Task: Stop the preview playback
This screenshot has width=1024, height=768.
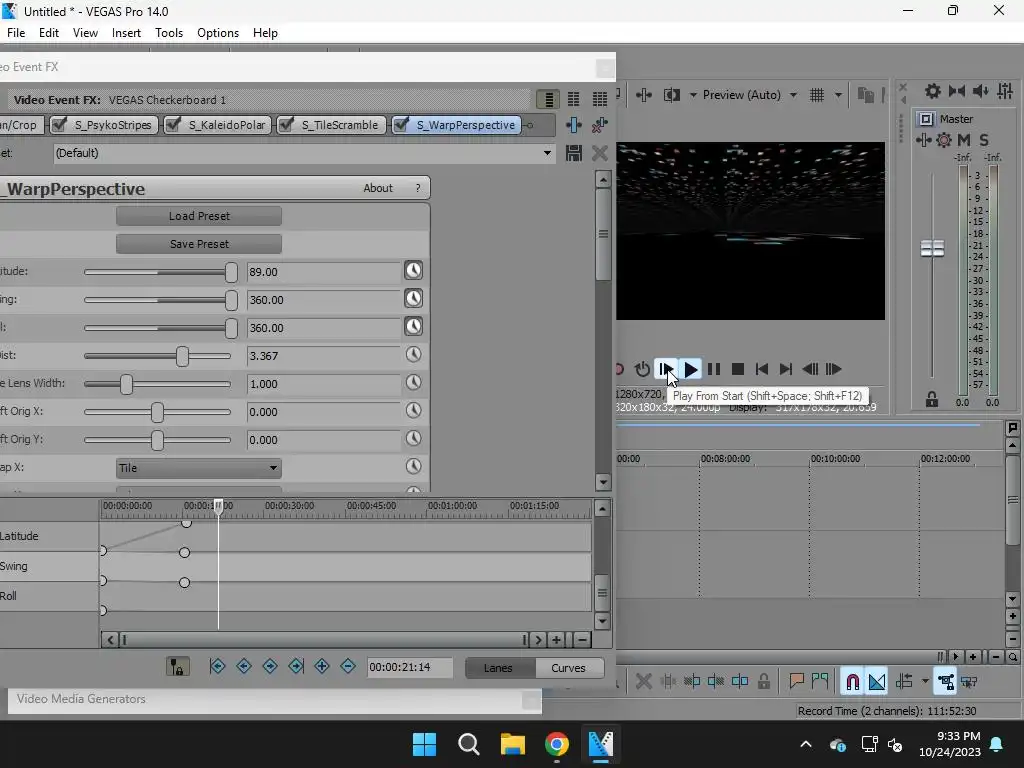Action: [x=738, y=370]
